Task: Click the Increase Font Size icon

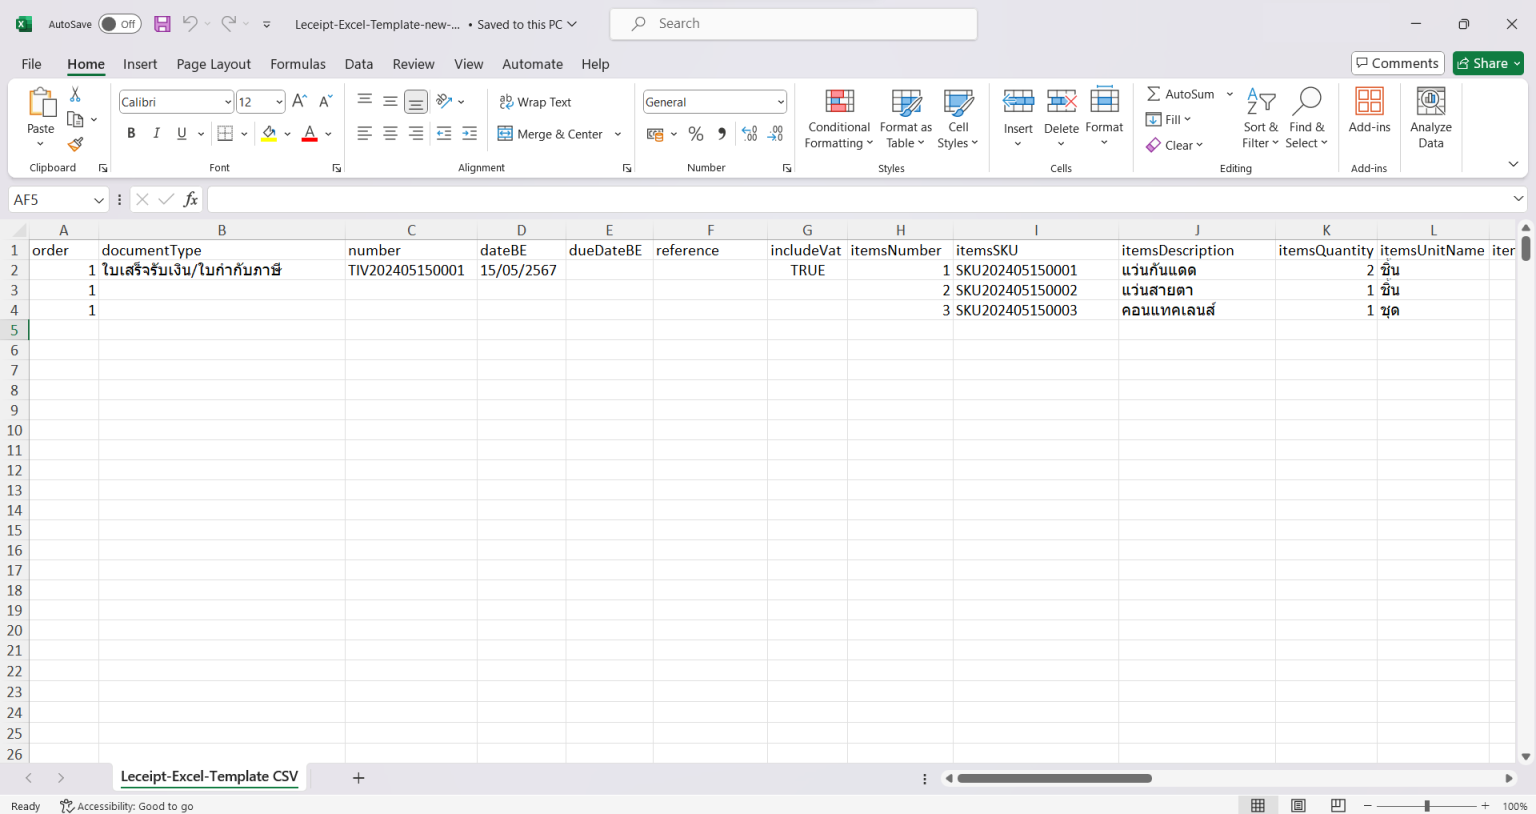Action: [x=299, y=102]
